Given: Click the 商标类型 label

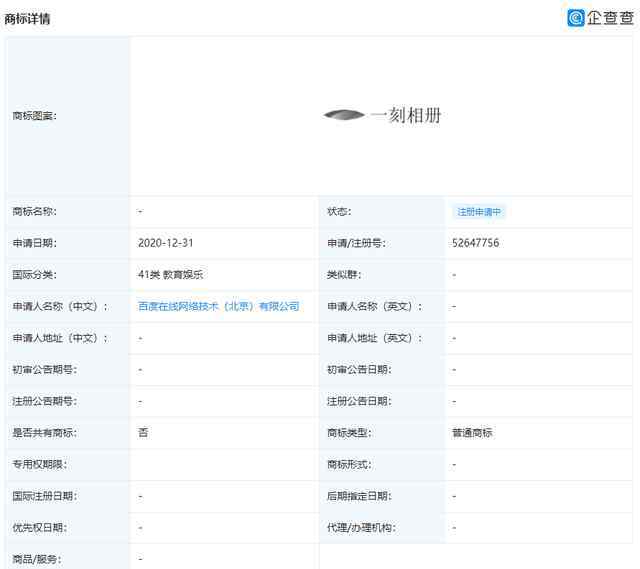Looking at the screenshot, I should [x=349, y=433].
